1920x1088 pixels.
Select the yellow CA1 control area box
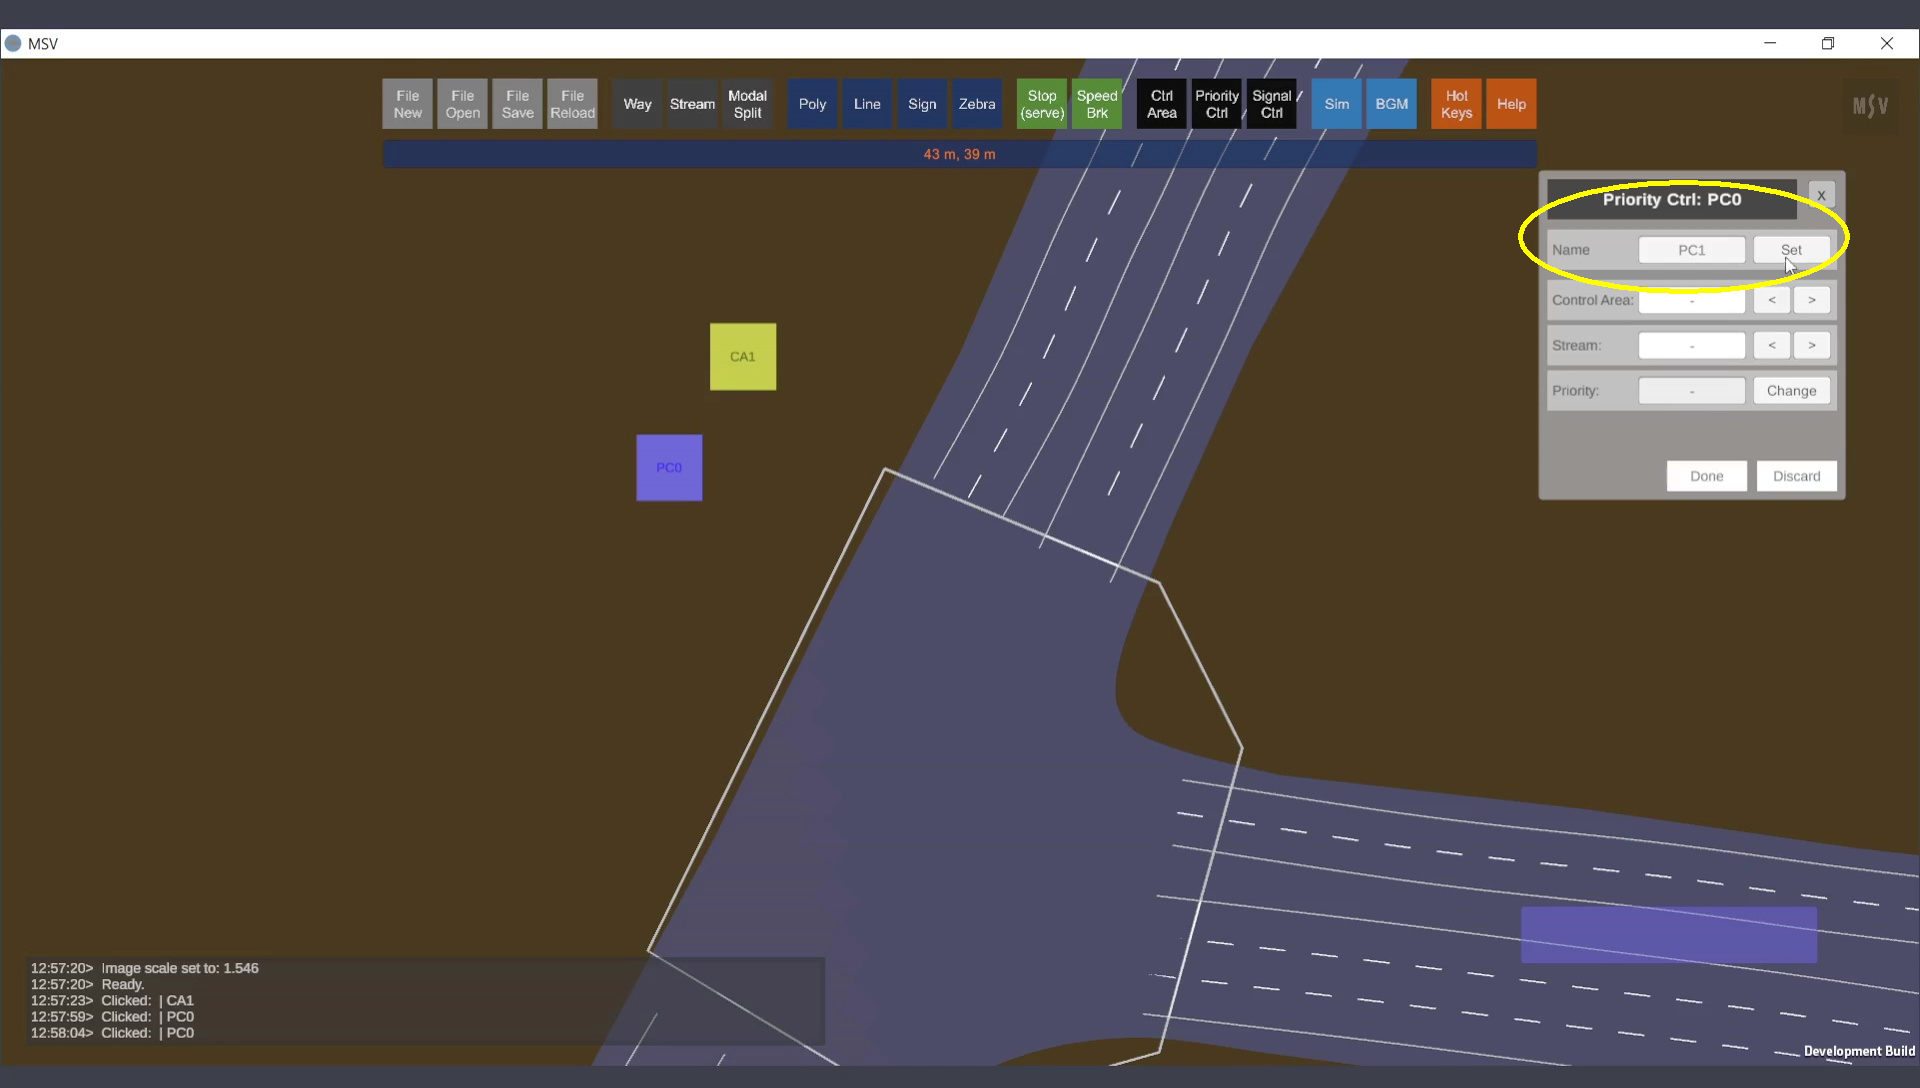[x=742, y=356]
